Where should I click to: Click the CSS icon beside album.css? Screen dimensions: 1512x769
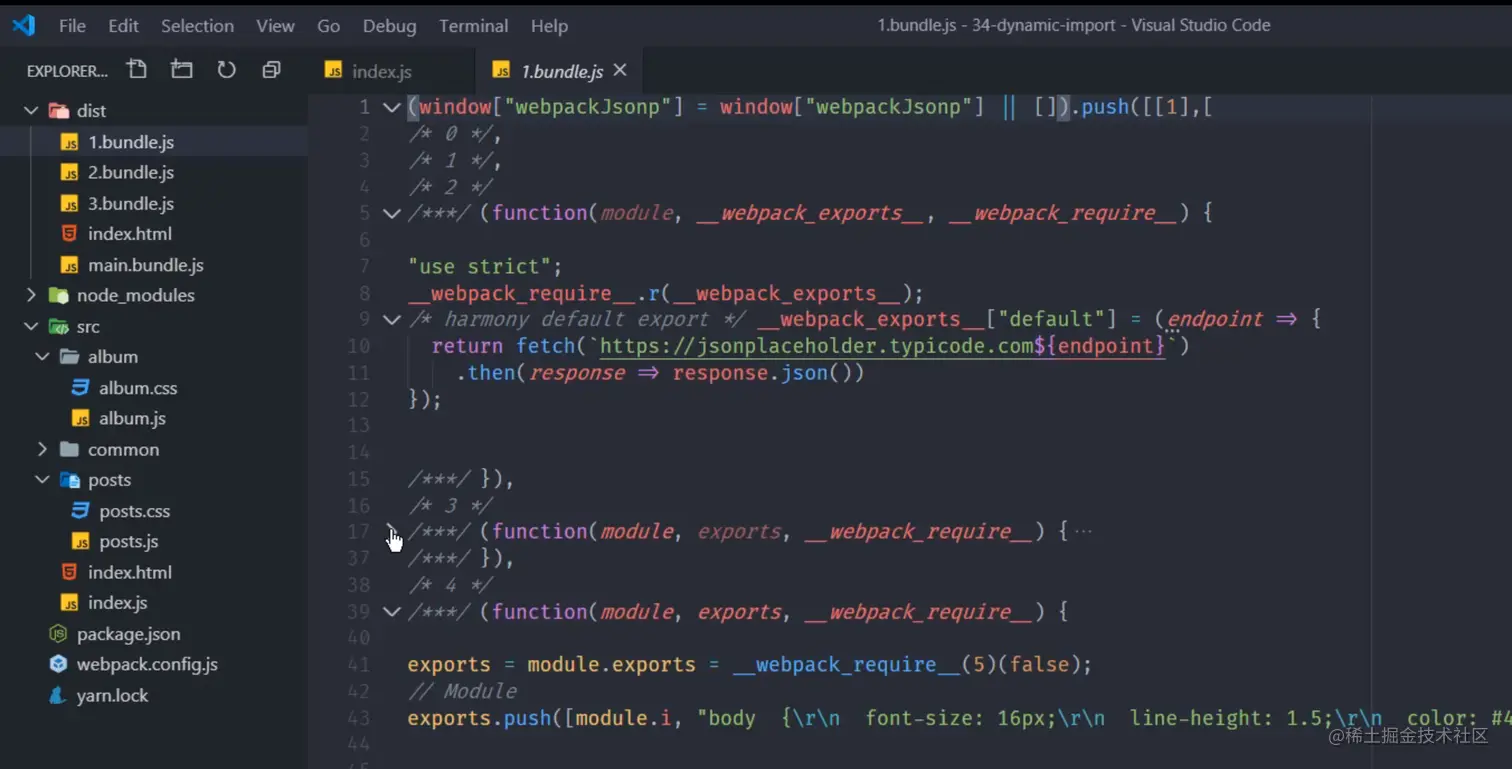[x=80, y=388]
